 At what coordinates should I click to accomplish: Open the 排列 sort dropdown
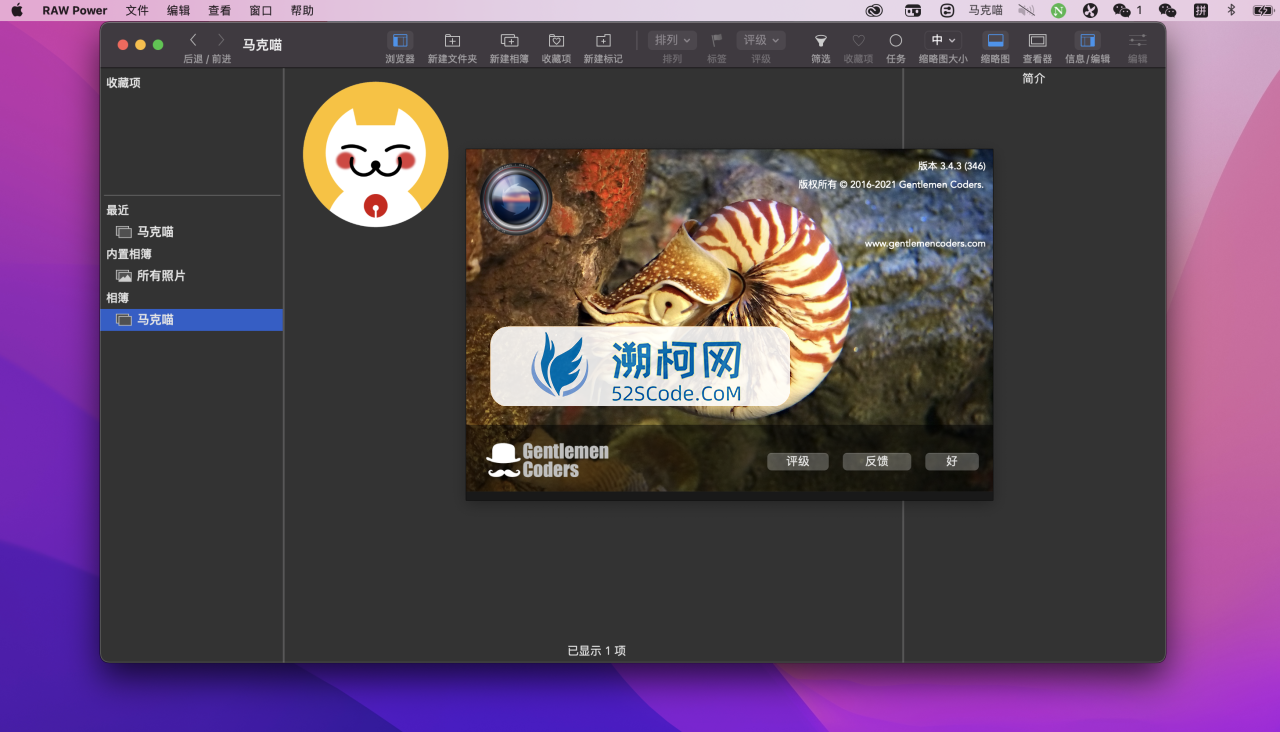[672, 40]
